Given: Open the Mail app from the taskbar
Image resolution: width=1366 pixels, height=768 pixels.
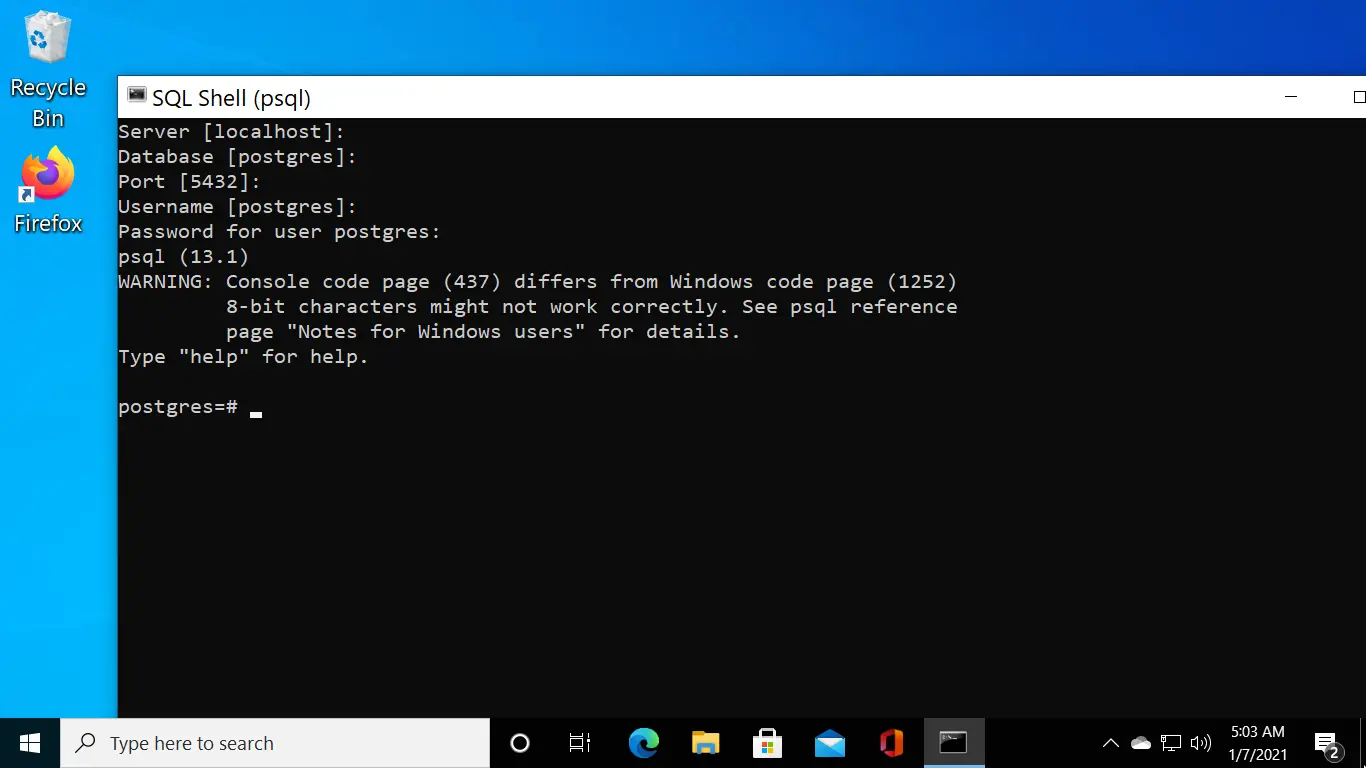Looking at the screenshot, I should 829,743.
